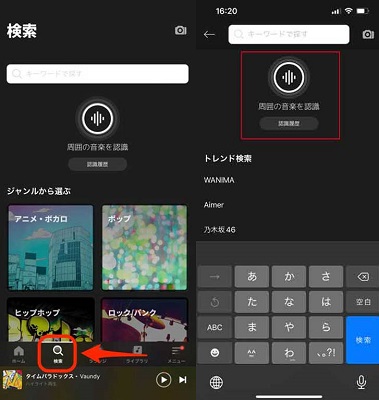Screen dimensions: 379x400
Task: Tap the ら key on keyboard
Action: pyautogui.click(x=326, y=327)
